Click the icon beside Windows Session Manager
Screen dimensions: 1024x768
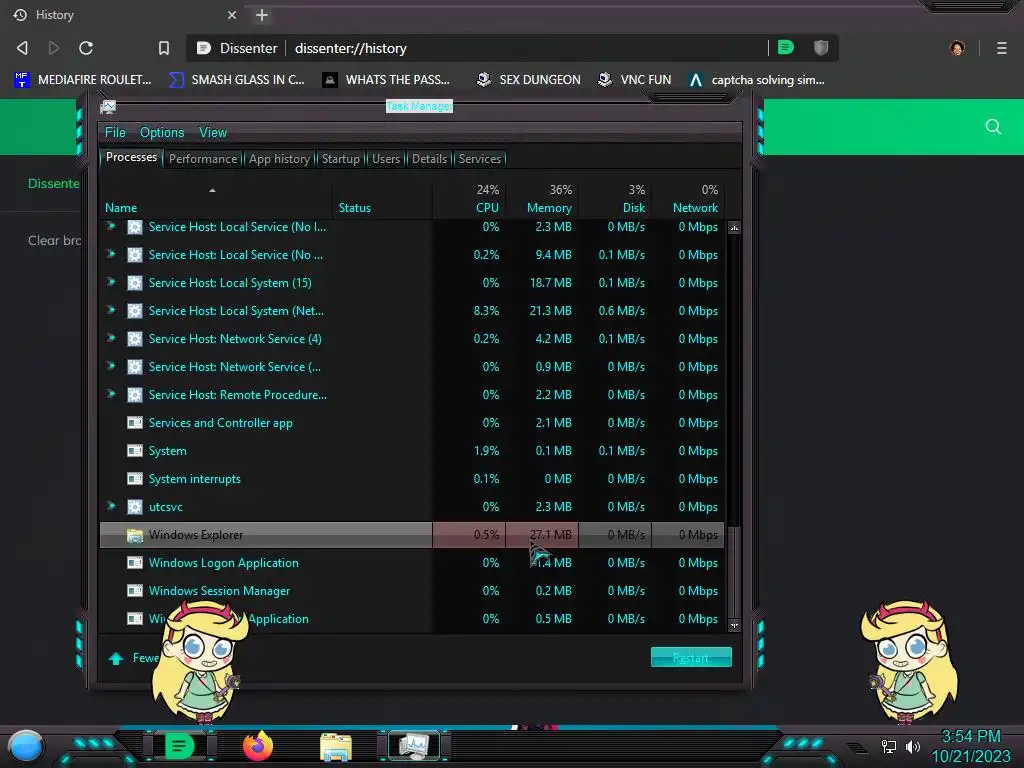point(135,591)
